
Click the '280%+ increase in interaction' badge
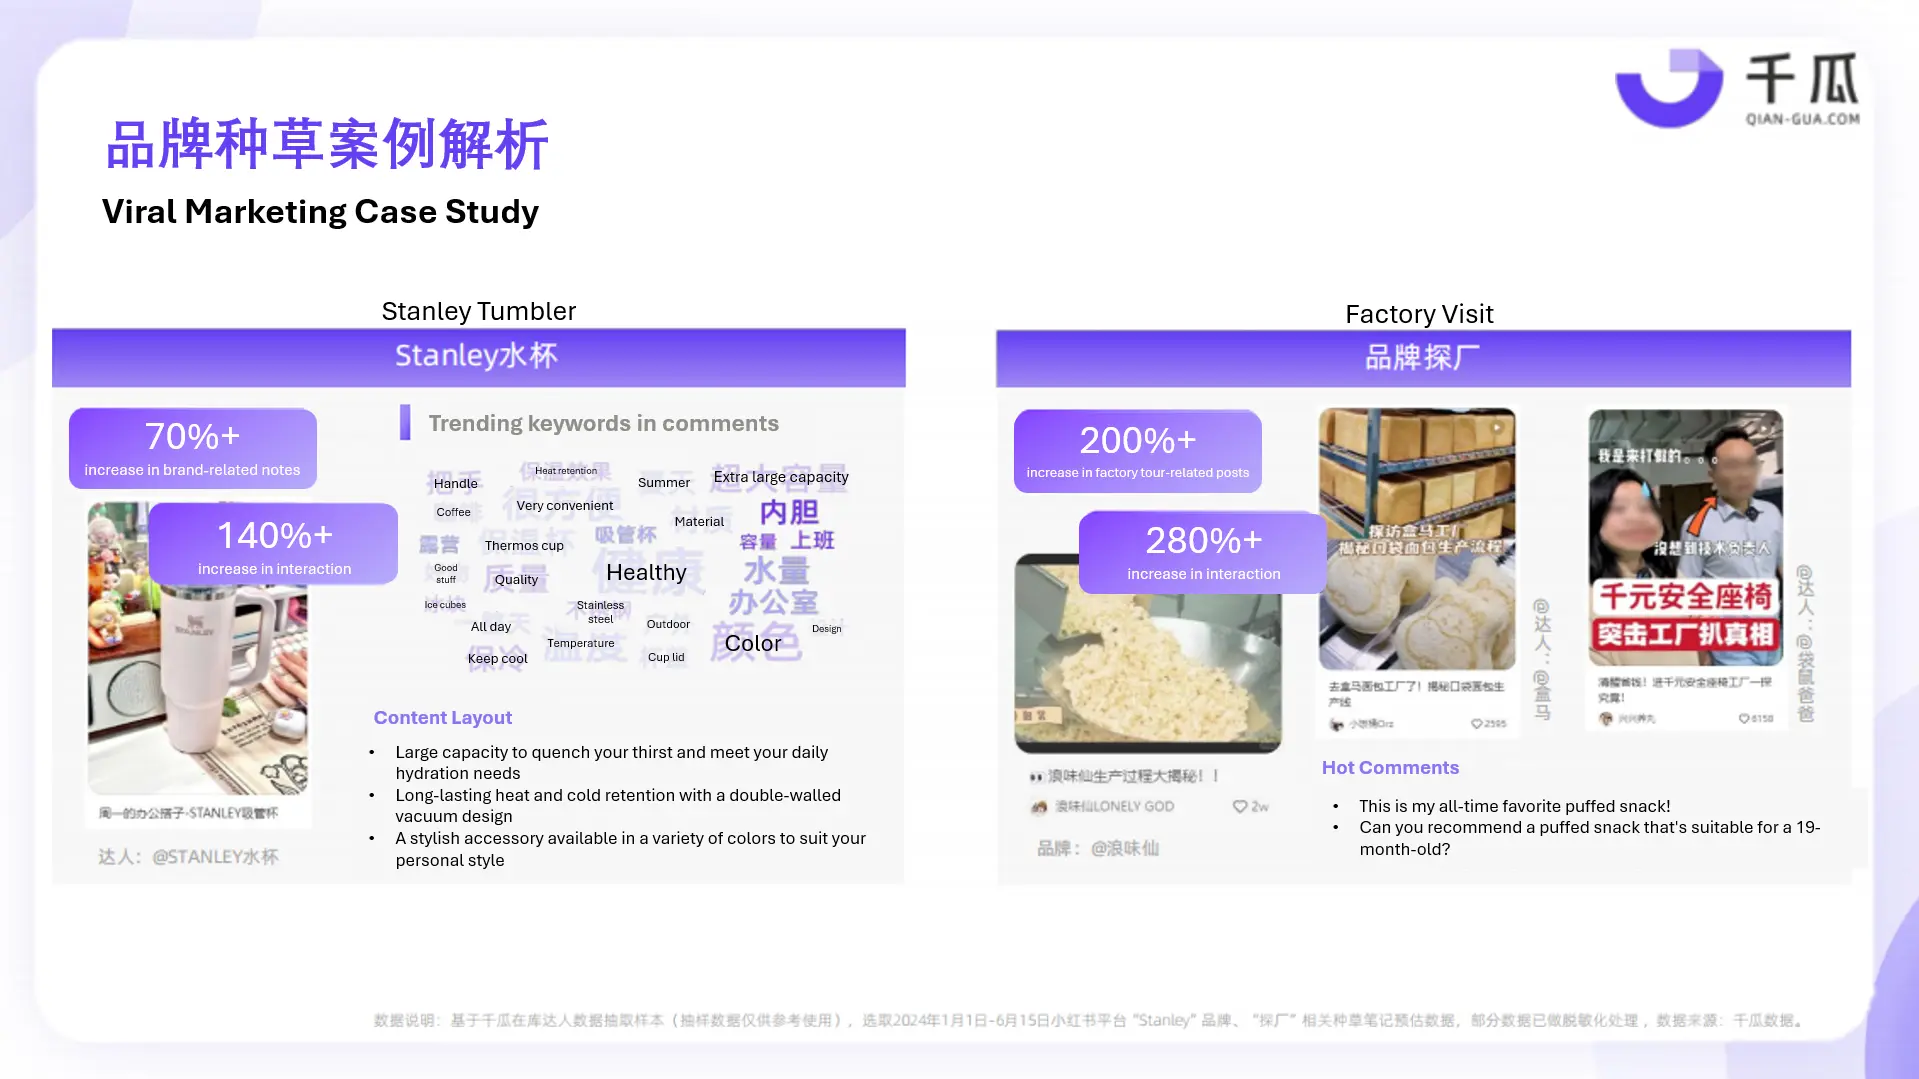pos(1203,552)
